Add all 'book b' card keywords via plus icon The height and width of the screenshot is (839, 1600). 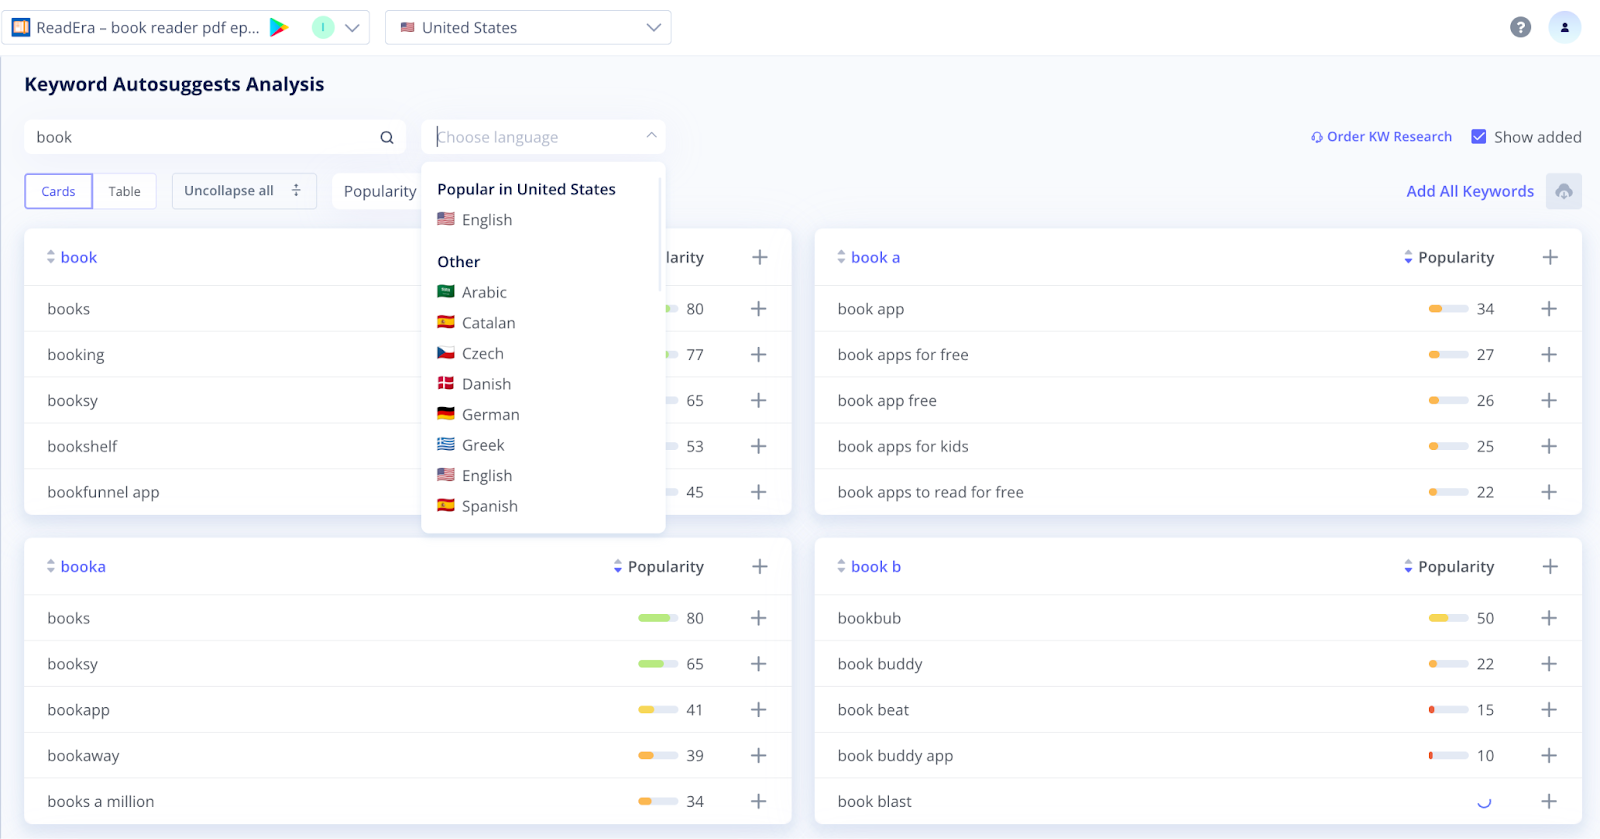click(x=1550, y=567)
